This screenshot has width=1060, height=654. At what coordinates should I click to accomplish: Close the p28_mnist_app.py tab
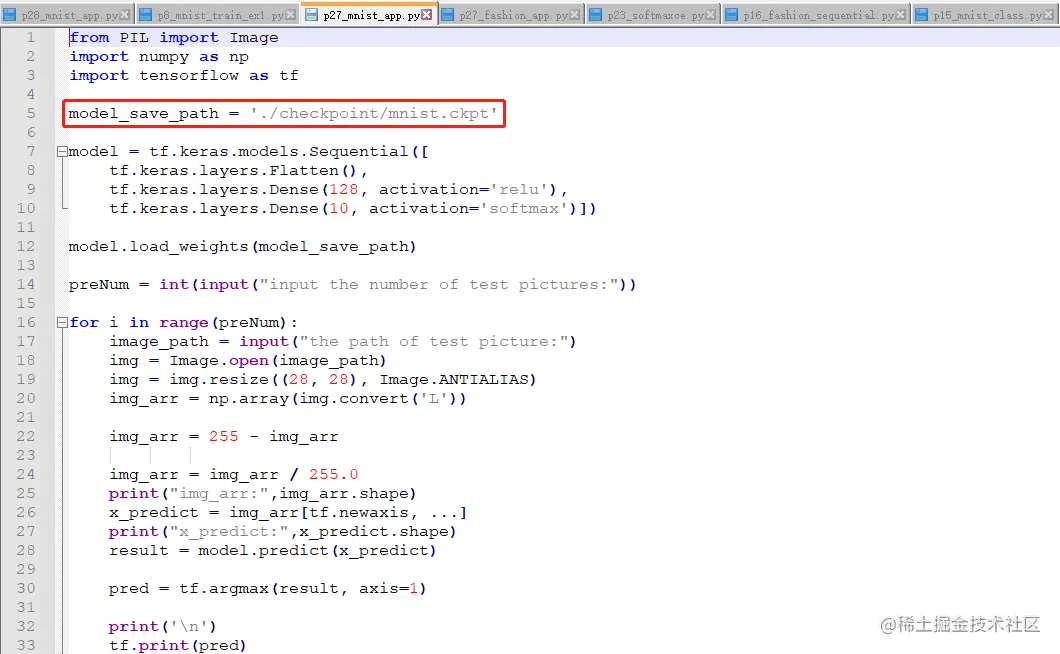(125, 14)
